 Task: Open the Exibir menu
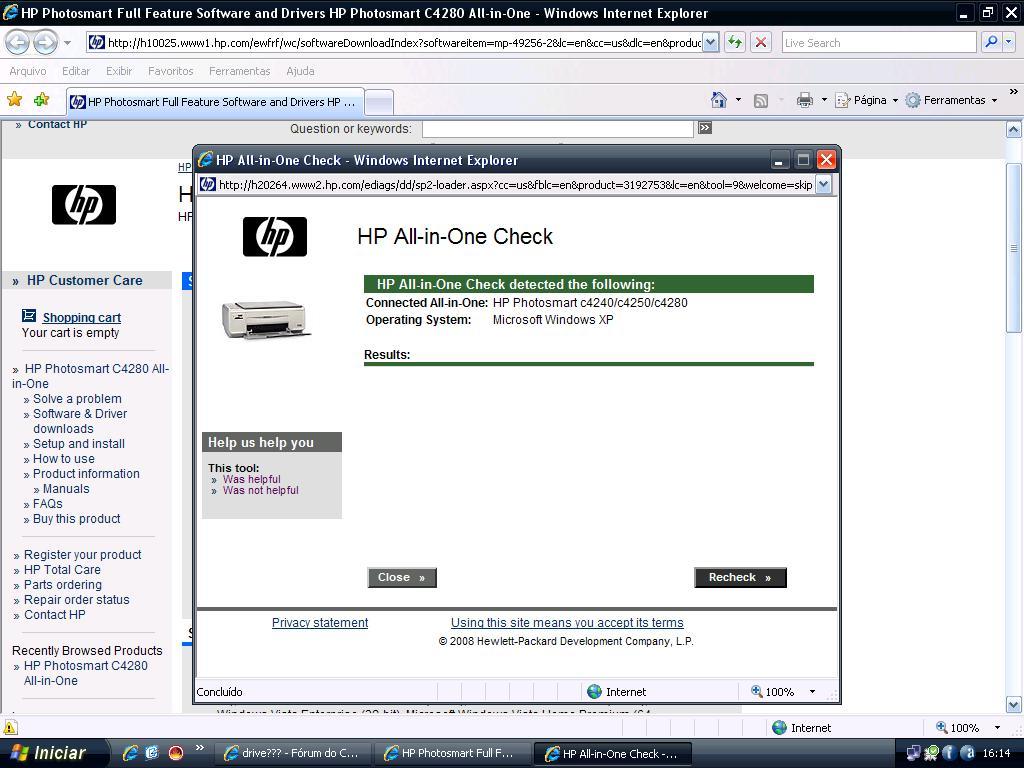(x=119, y=71)
